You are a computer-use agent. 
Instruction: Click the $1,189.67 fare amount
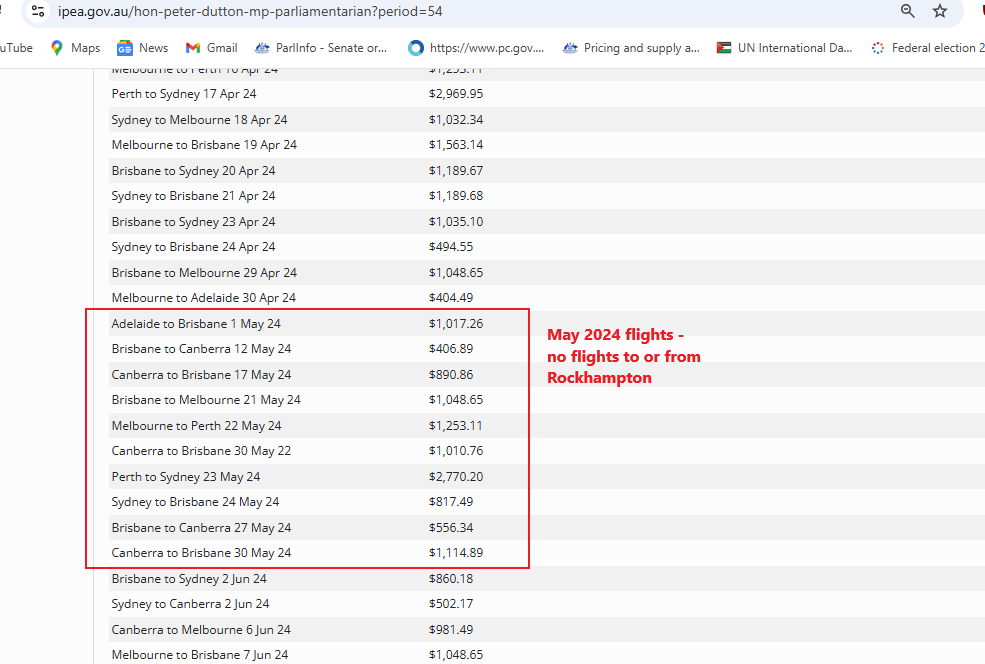coord(456,170)
